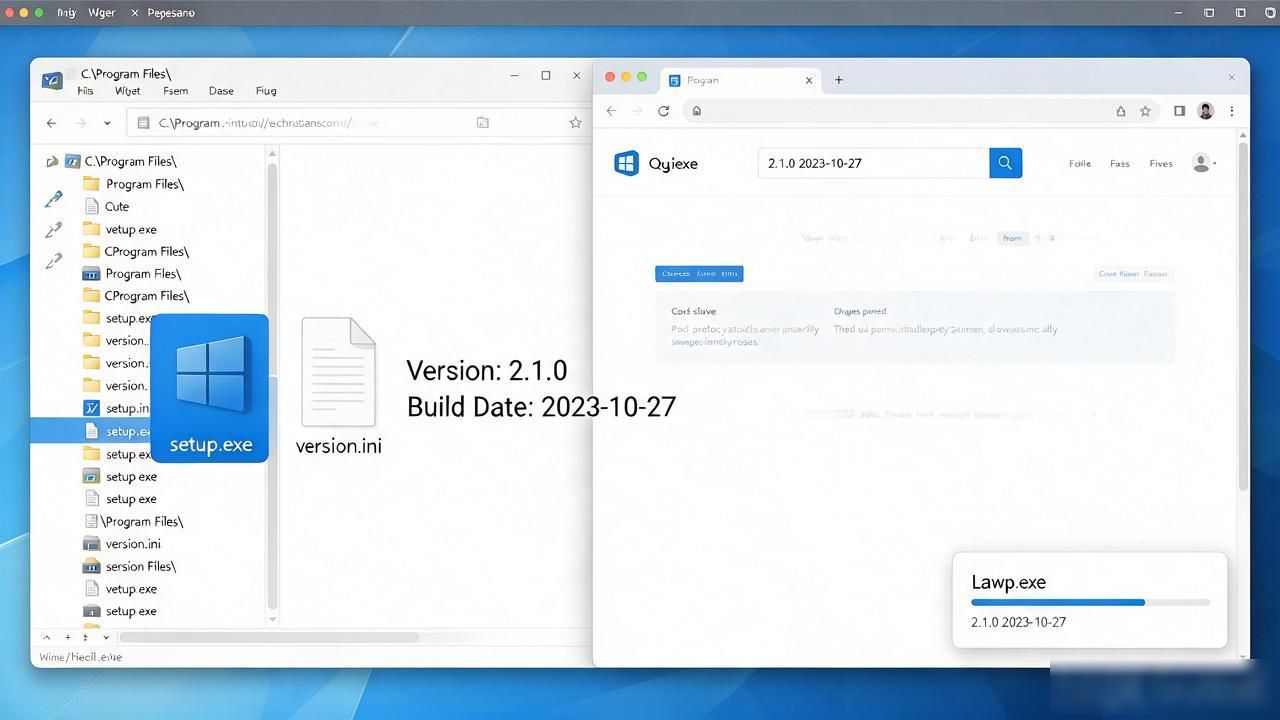Reload the page in the browser window

[663, 111]
